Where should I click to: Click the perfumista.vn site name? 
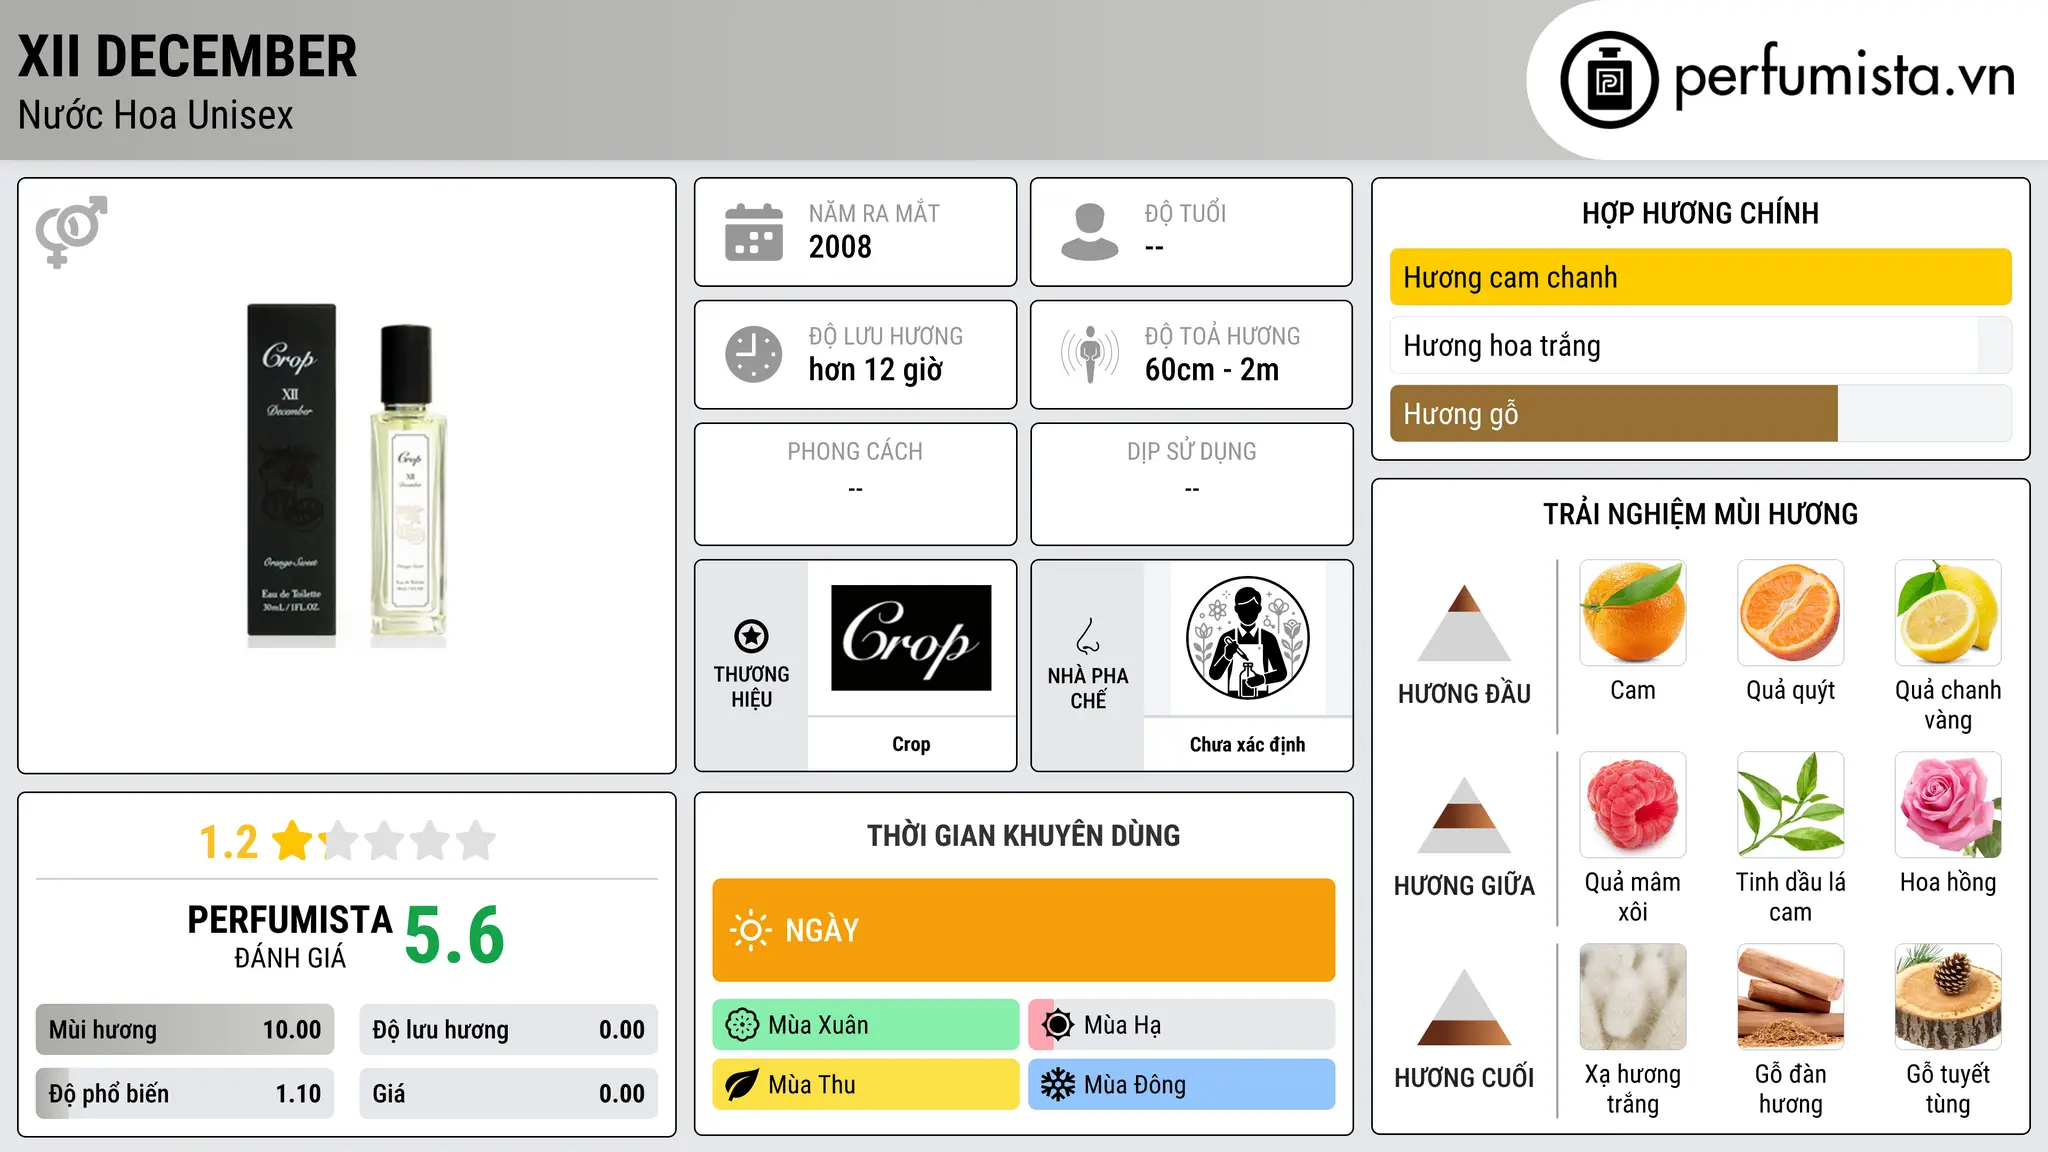tap(1844, 76)
